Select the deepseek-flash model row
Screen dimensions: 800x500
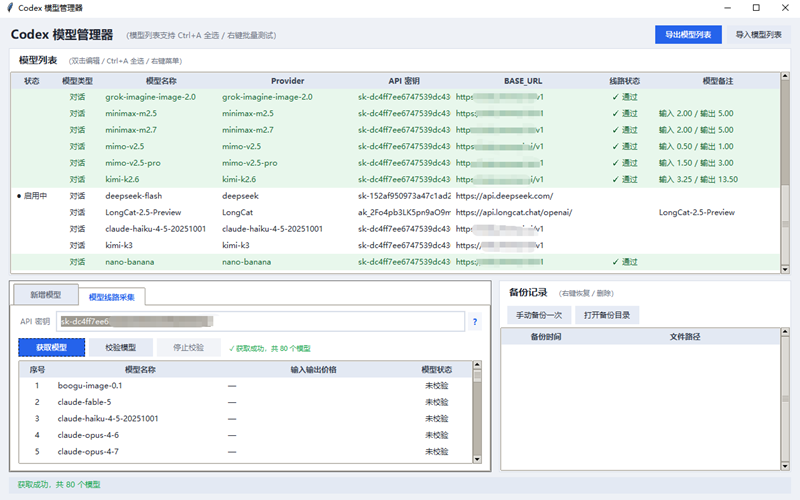pyautogui.click(x=395, y=196)
